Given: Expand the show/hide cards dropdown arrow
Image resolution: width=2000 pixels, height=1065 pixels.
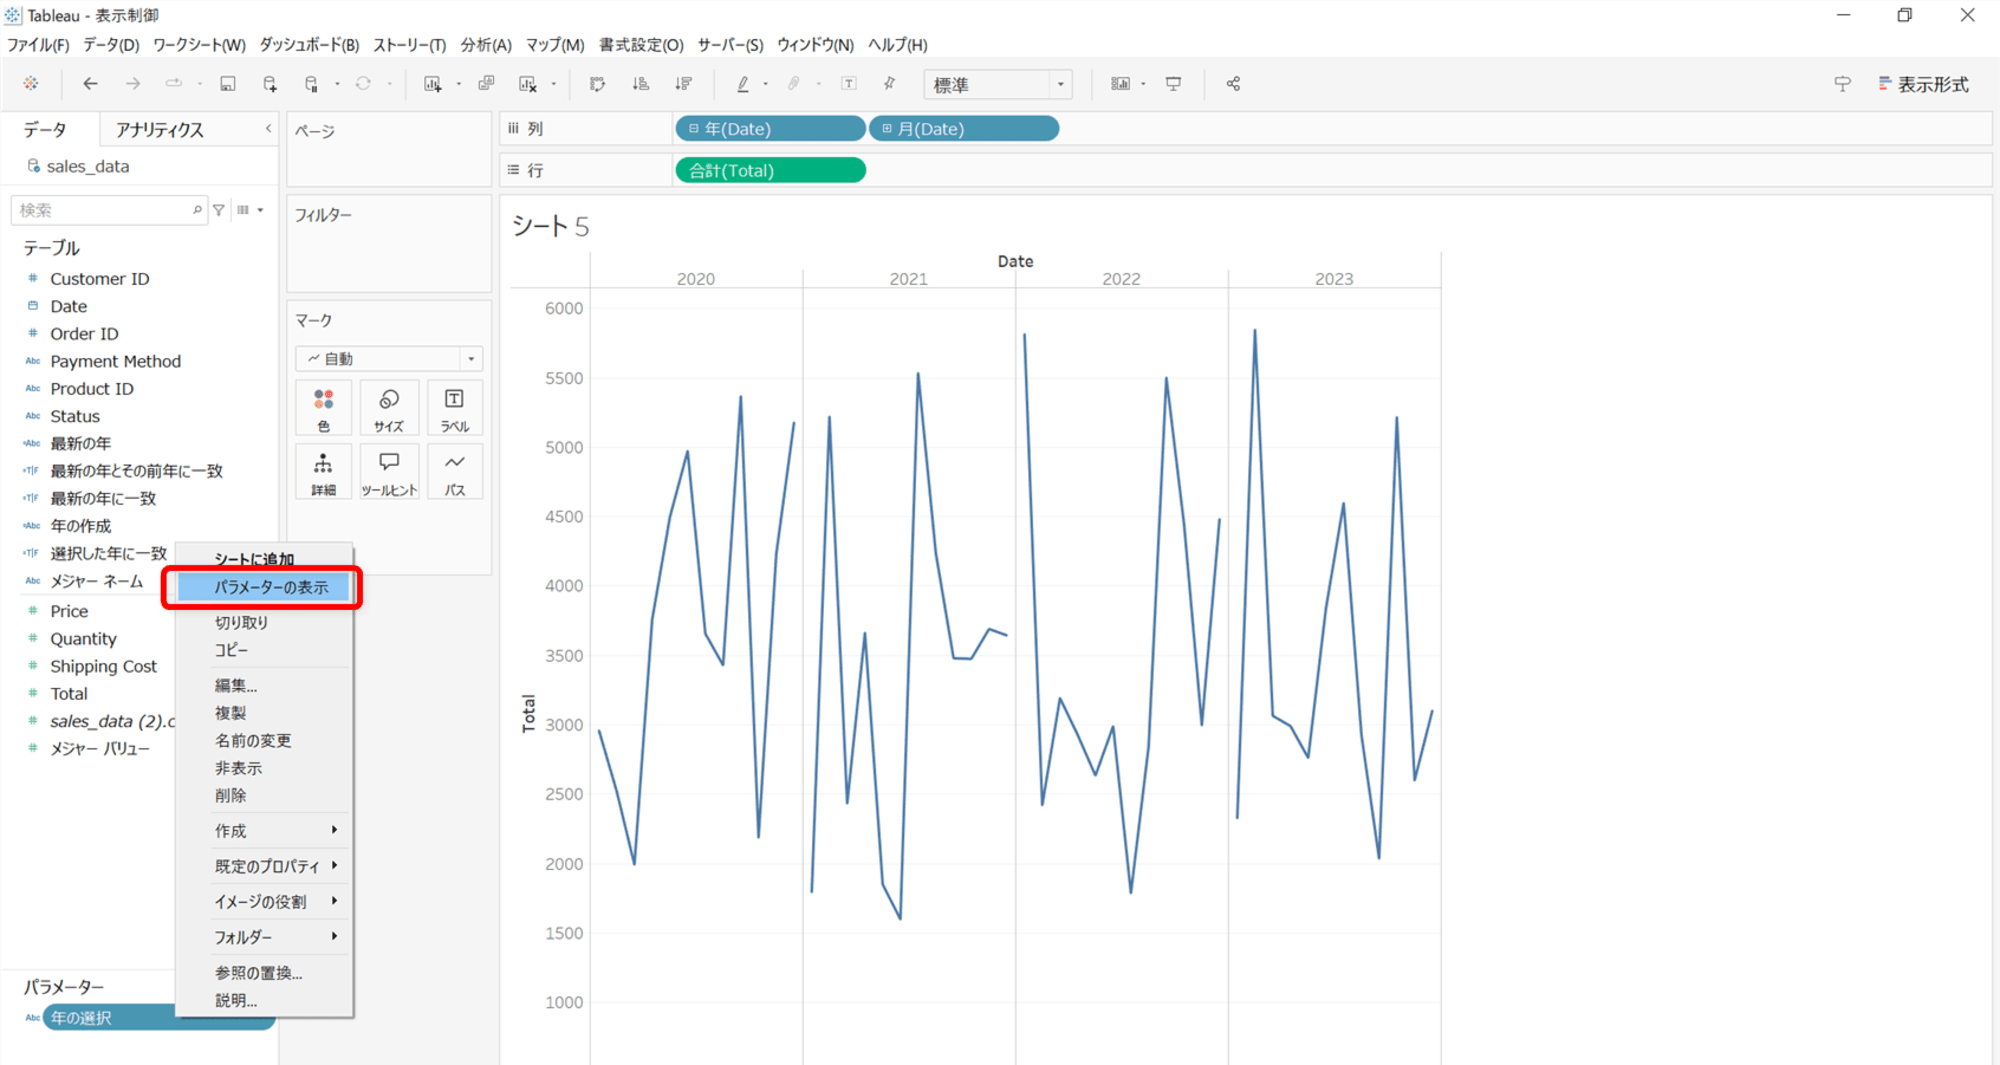Looking at the screenshot, I should click(x=1143, y=84).
